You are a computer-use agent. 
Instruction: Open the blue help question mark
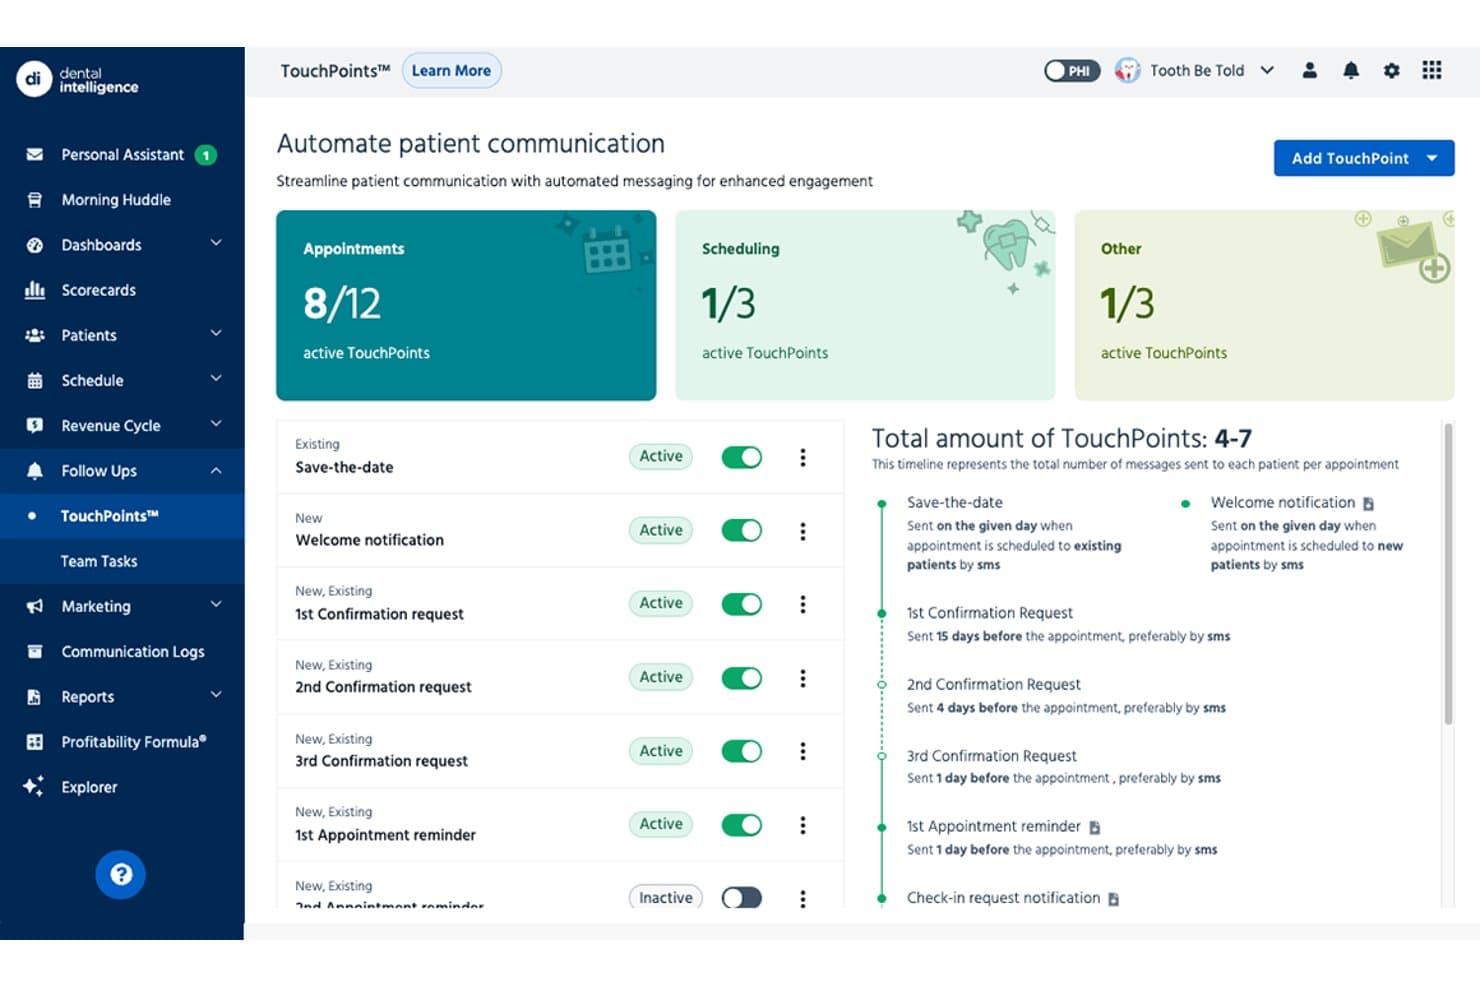coord(121,874)
